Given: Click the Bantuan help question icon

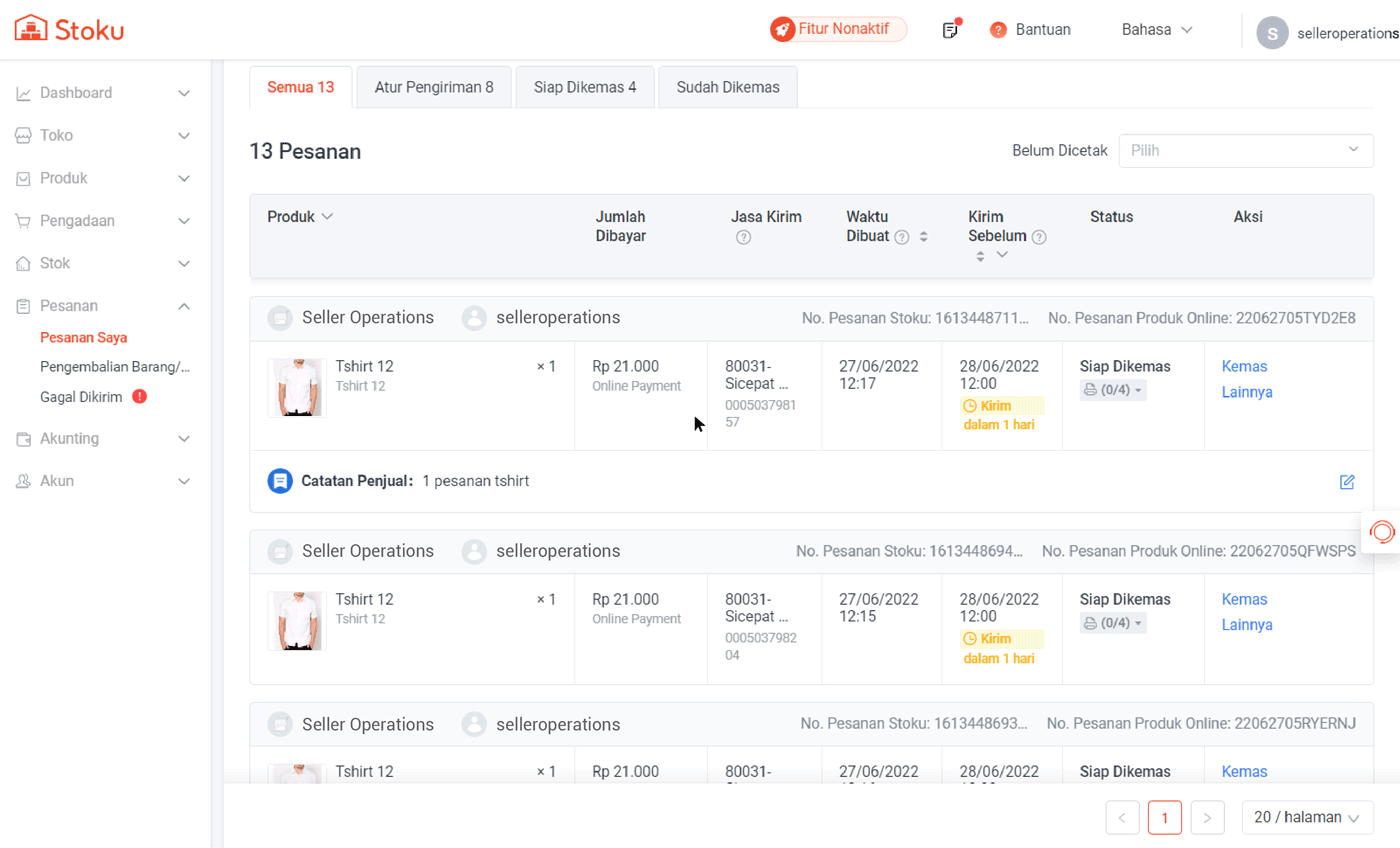Looking at the screenshot, I should (998, 30).
